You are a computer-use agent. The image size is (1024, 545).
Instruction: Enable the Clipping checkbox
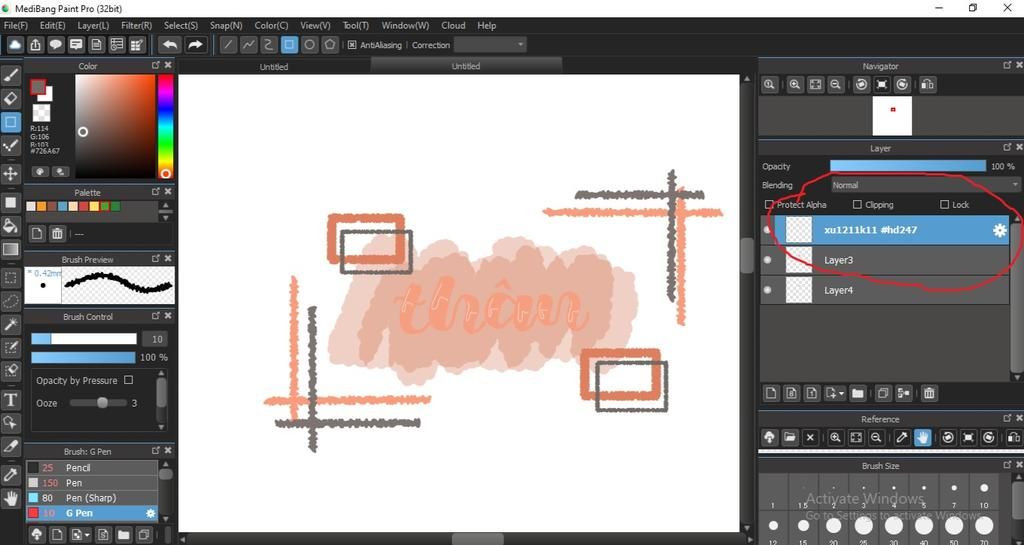(x=857, y=204)
